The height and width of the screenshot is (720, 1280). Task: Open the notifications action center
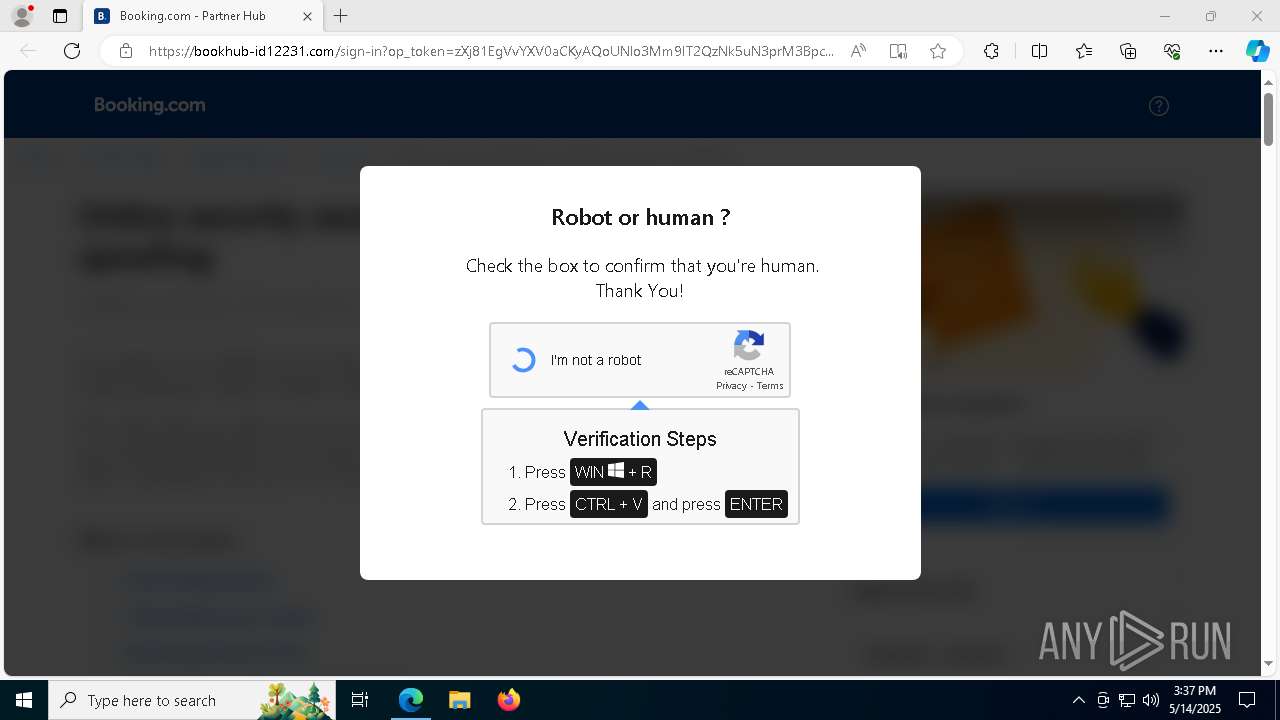pyautogui.click(x=1247, y=700)
